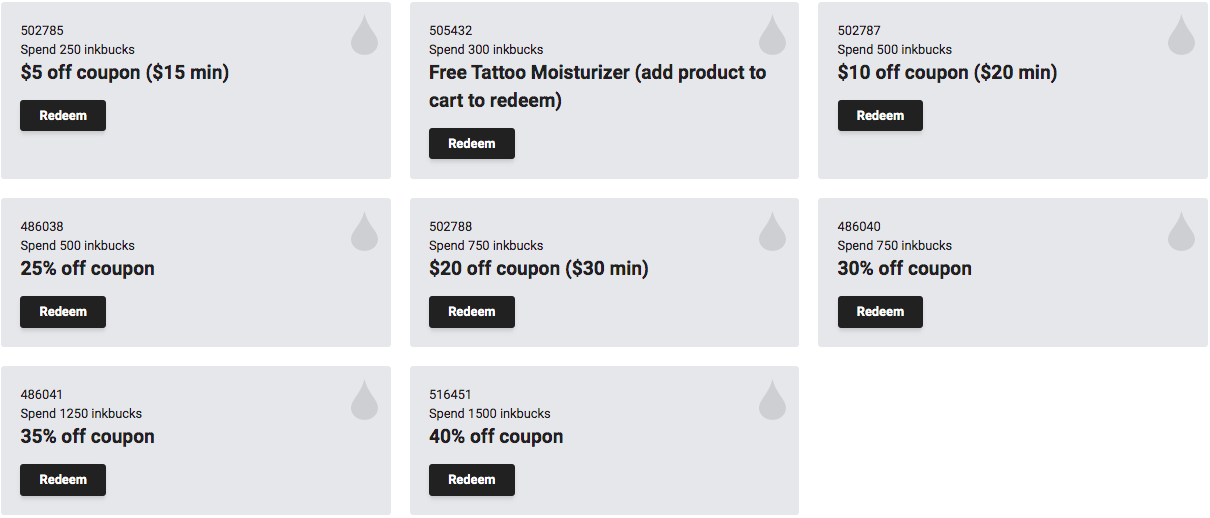This screenshot has width=1210, height=518.
Task: Redeem the $10 off coupon ($20 min)
Action: coord(880,115)
